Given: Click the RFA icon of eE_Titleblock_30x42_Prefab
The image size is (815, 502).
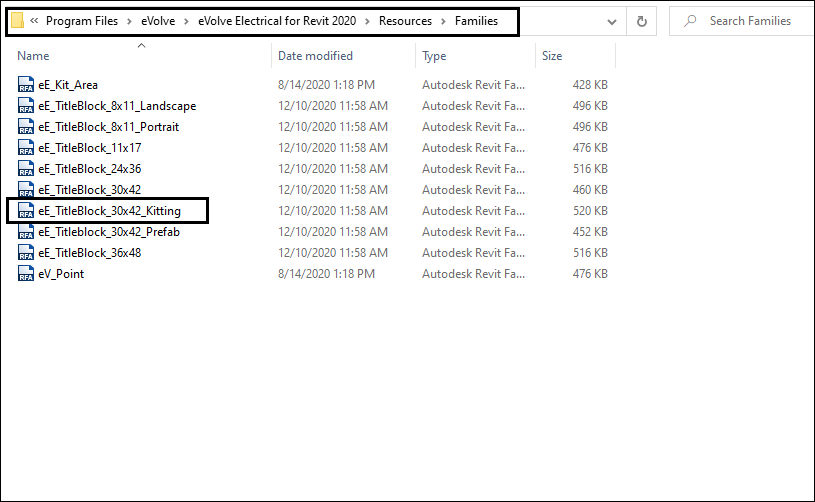Looking at the screenshot, I should pos(25,231).
